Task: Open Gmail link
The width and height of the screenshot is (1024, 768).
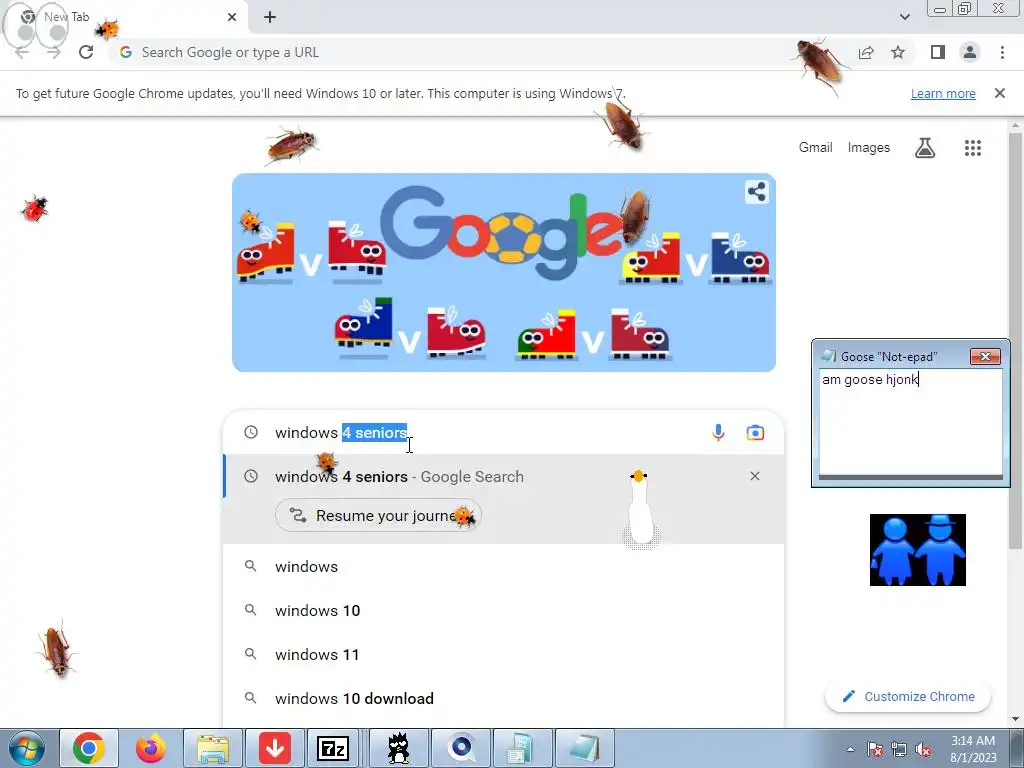Action: pos(815,148)
